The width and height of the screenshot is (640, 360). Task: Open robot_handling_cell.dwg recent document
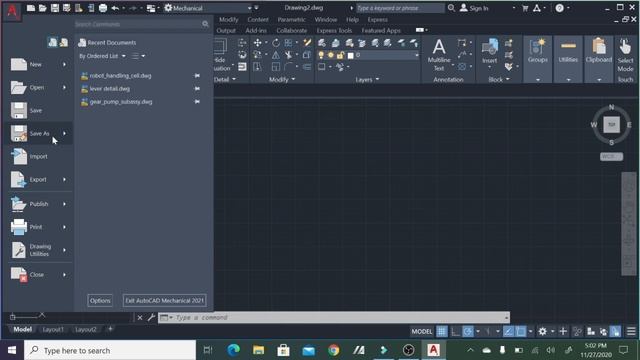click(x=120, y=76)
